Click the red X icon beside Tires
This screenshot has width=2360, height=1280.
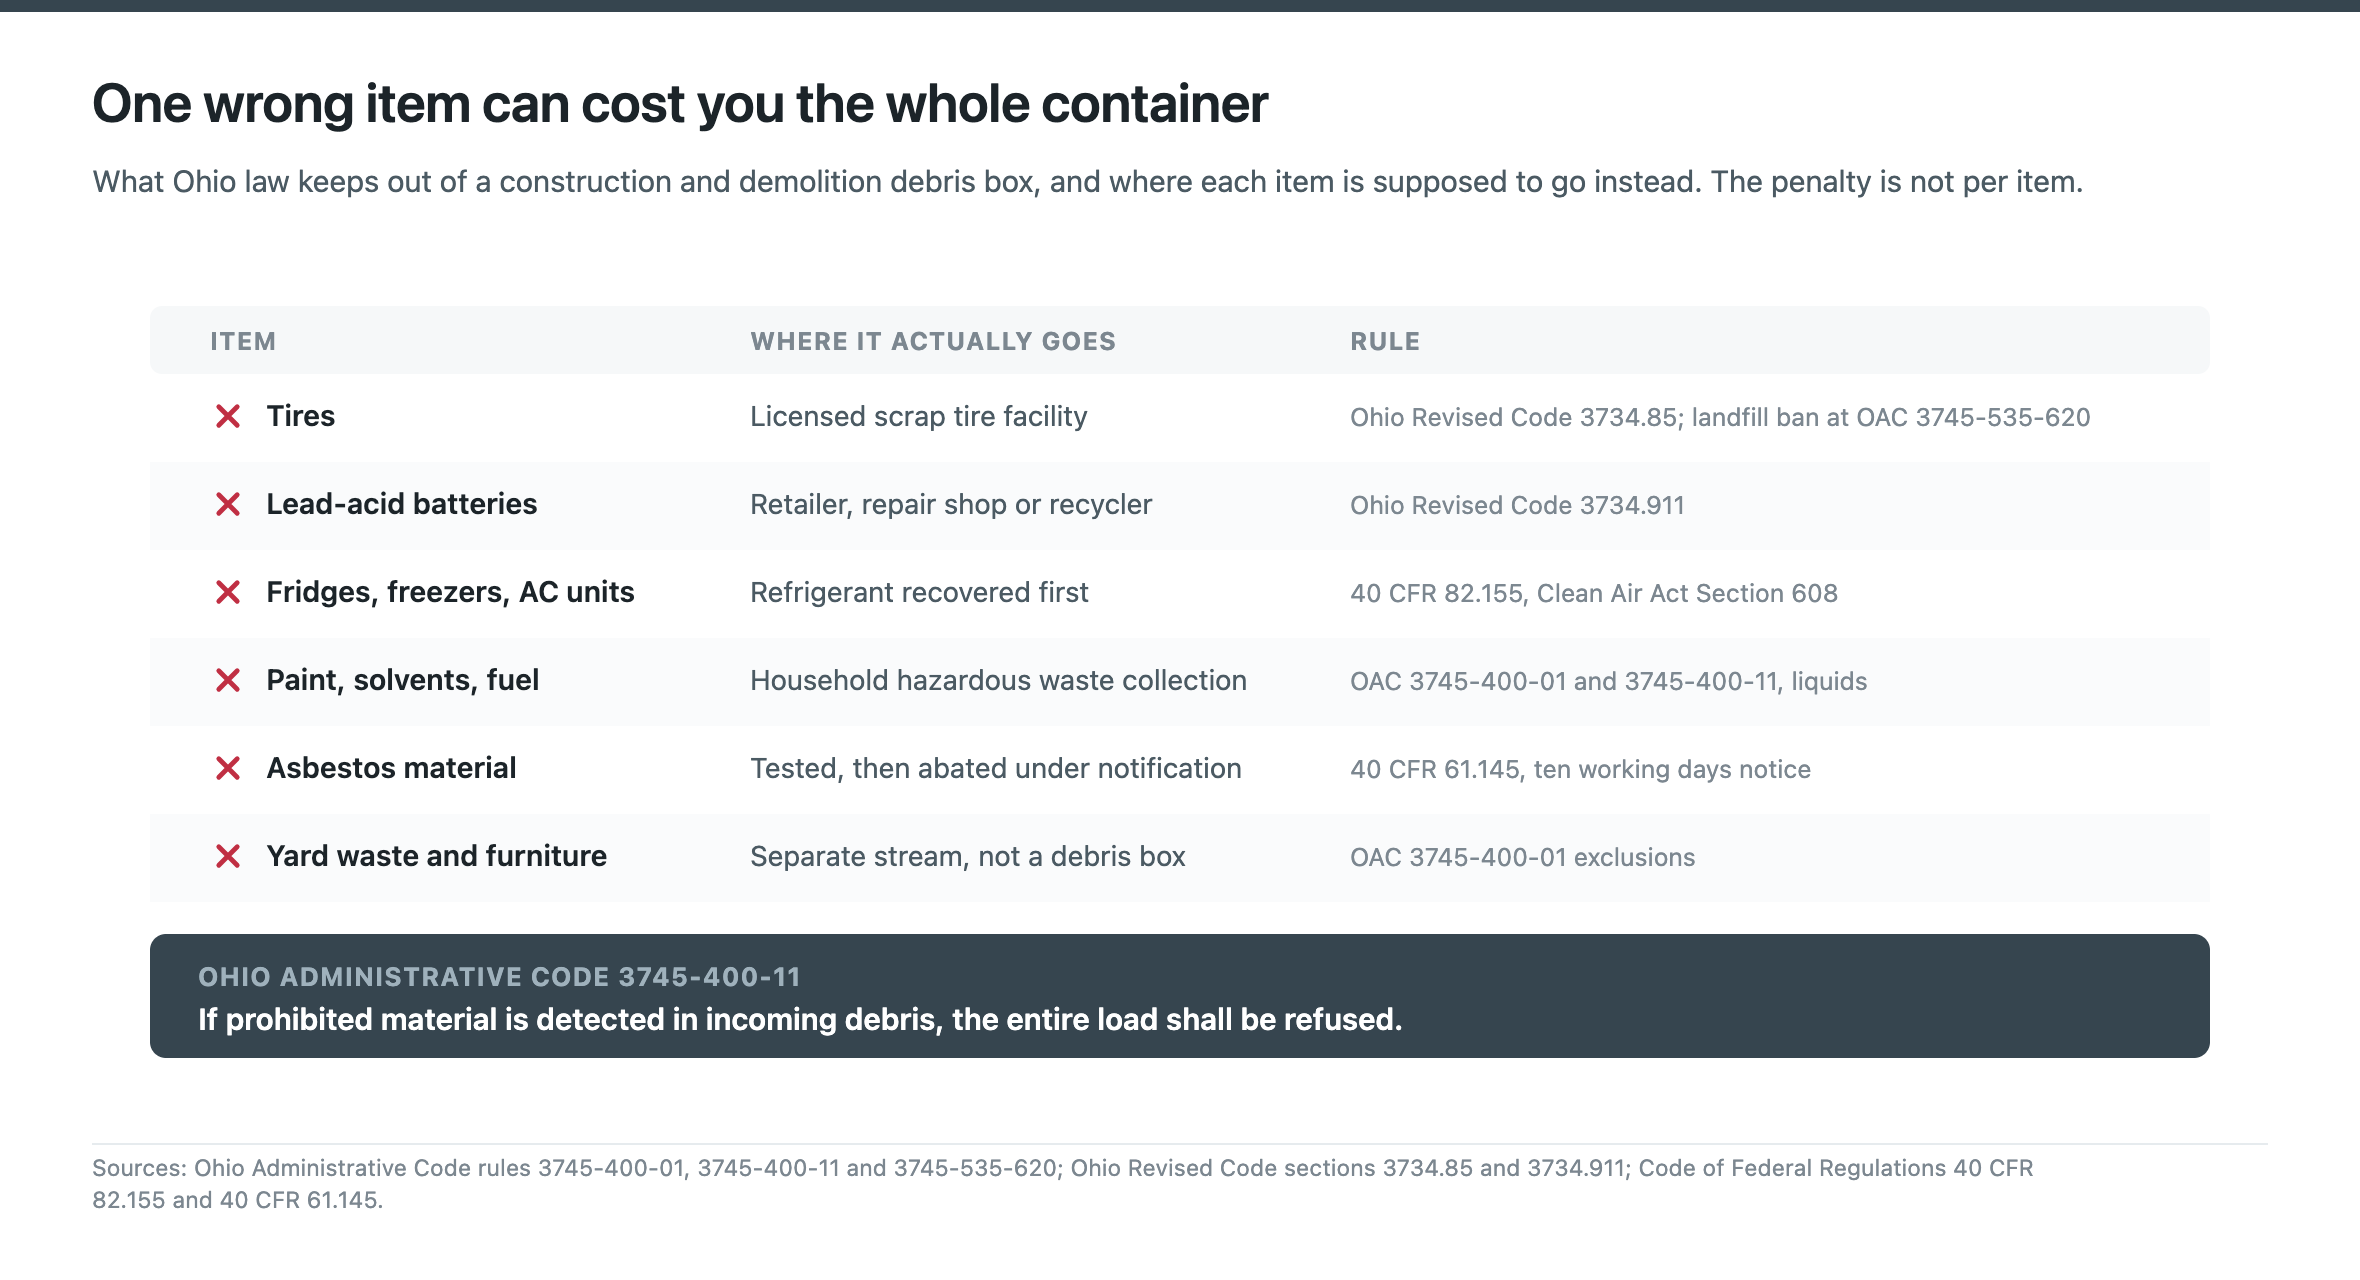pos(228,416)
